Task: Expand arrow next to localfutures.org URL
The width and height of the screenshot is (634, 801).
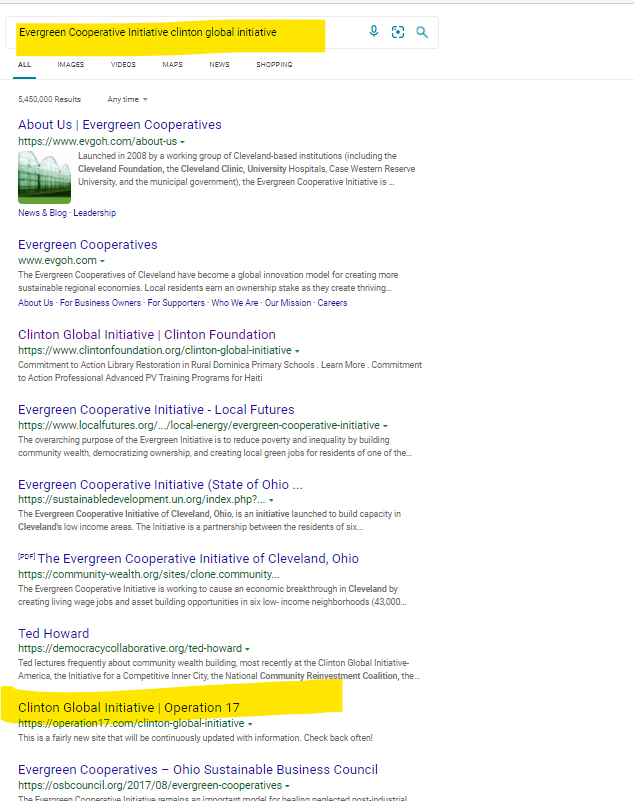Action: (385, 426)
